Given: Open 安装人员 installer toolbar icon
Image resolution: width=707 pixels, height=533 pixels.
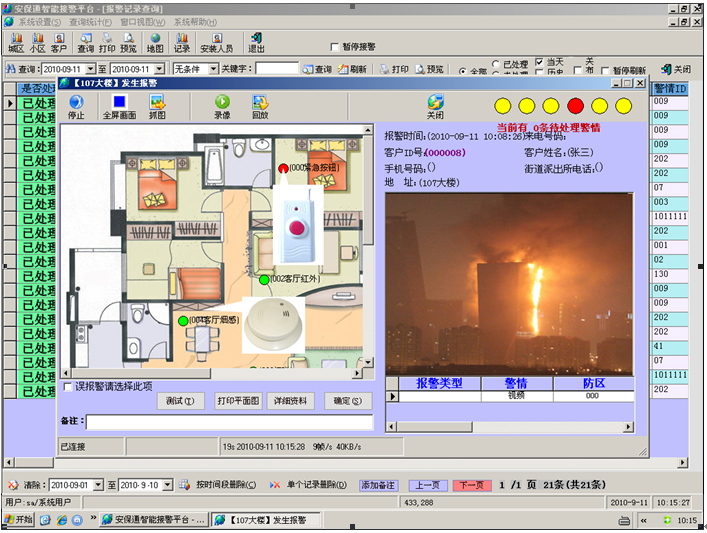Looking at the screenshot, I should coord(216,40).
